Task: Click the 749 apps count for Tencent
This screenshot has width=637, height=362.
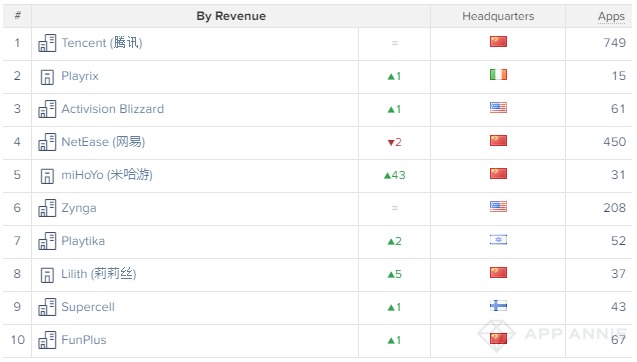Action: click(x=614, y=43)
